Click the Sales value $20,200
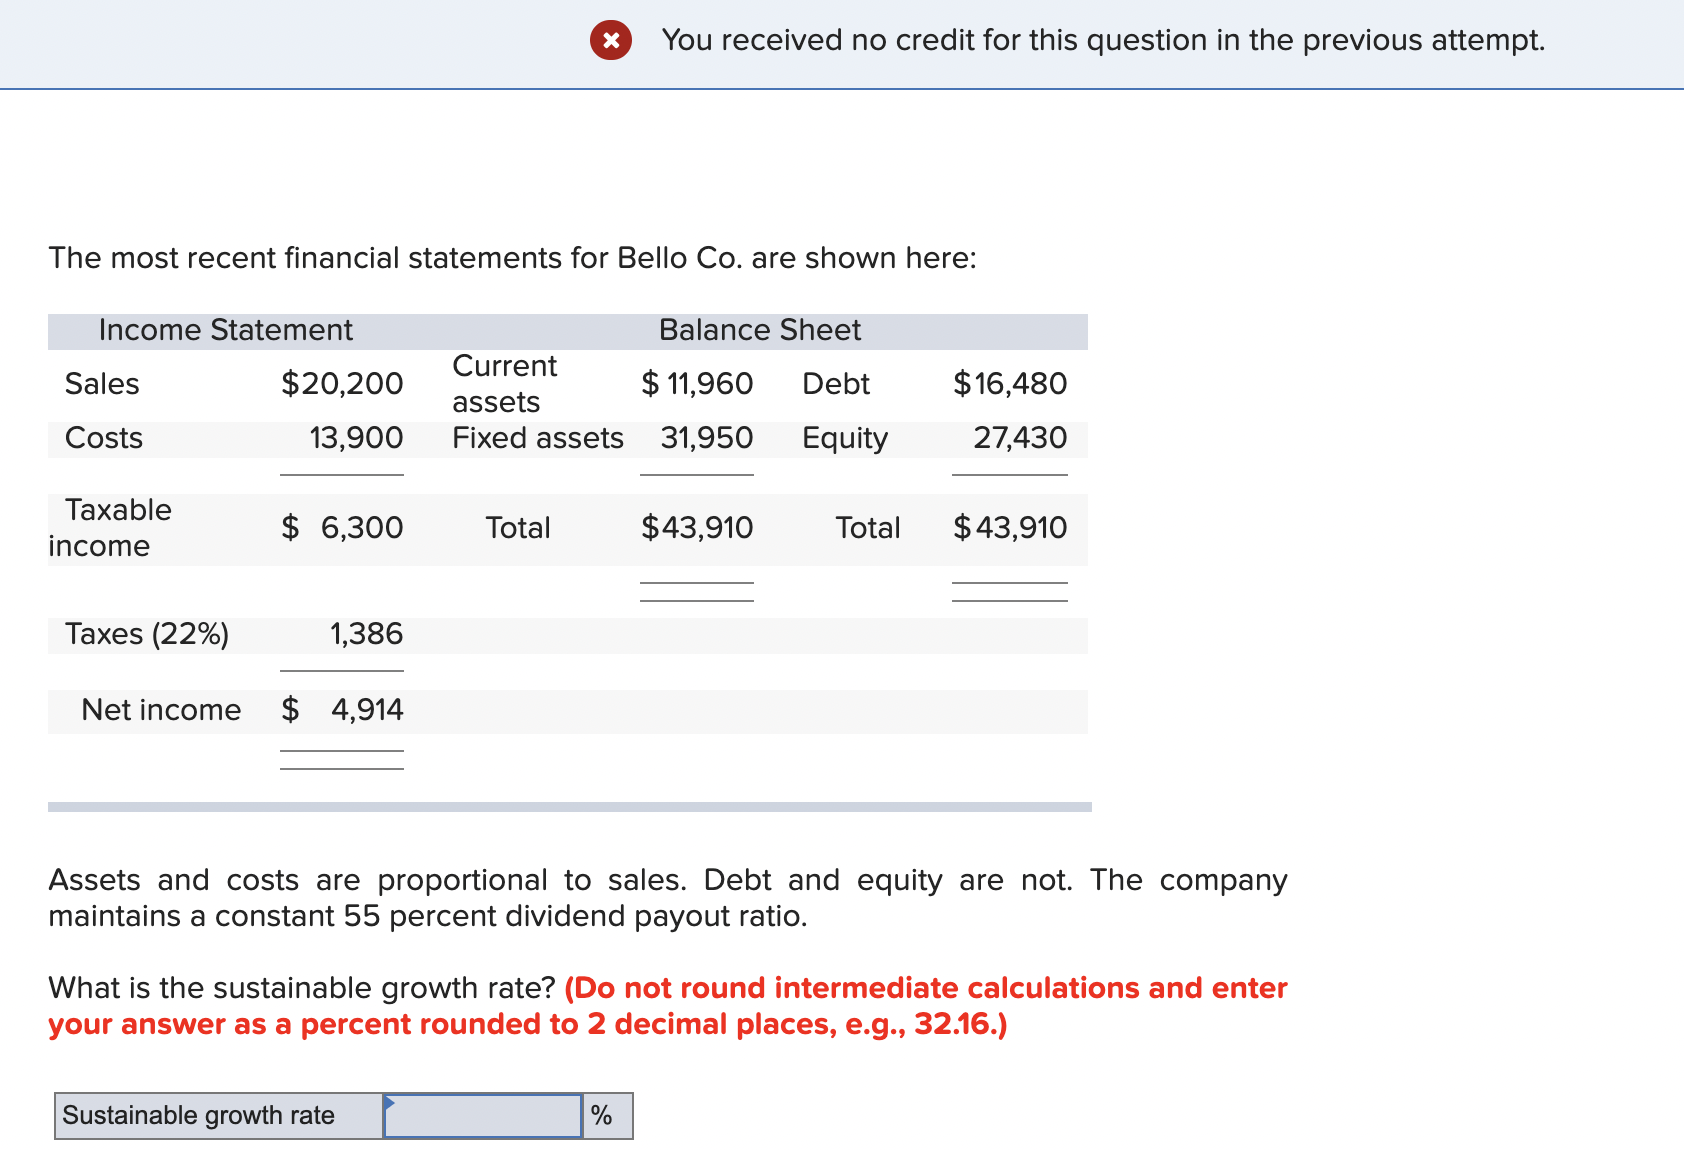 point(342,383)
